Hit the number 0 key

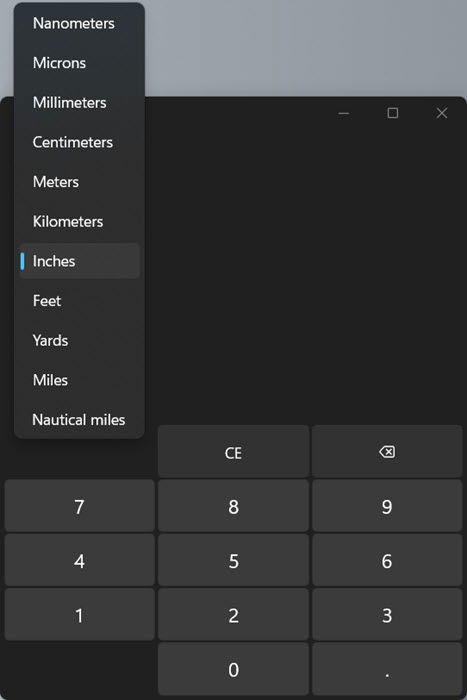coord(233,669)
